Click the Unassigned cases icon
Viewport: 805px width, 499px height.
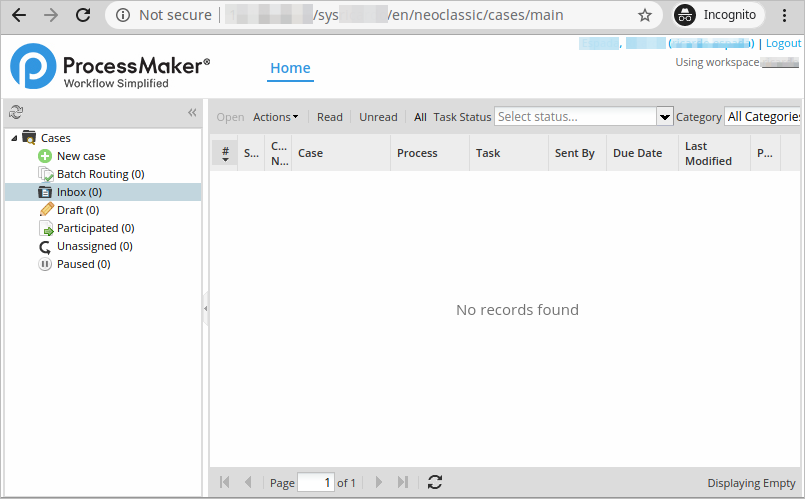click(45, 246)
